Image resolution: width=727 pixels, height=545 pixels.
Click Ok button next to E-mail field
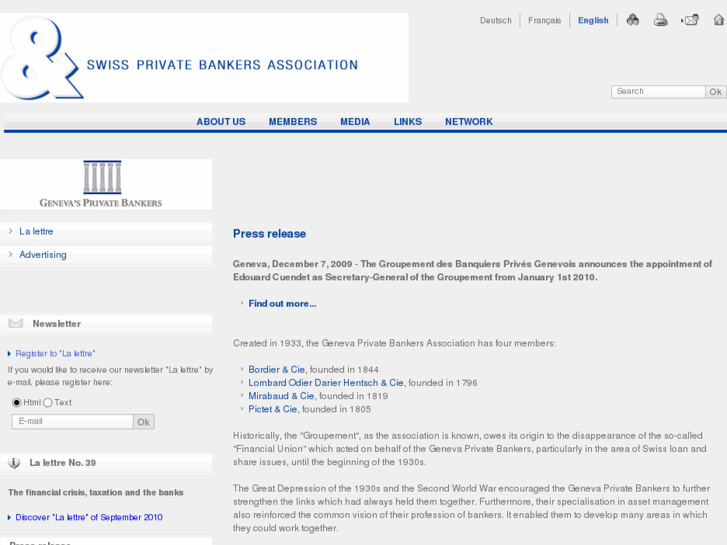point(144,422)
